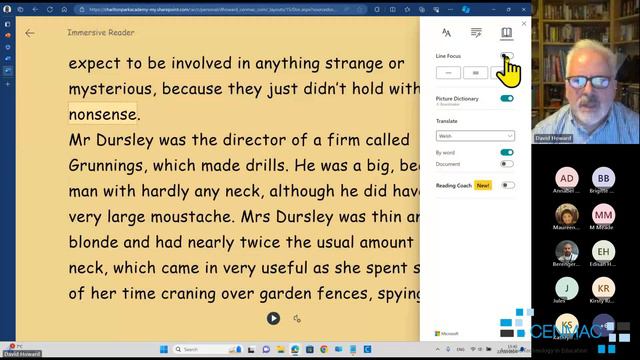Select David Howard's video tile
This screenshot has height=360, width=640.
coord(585,72)
